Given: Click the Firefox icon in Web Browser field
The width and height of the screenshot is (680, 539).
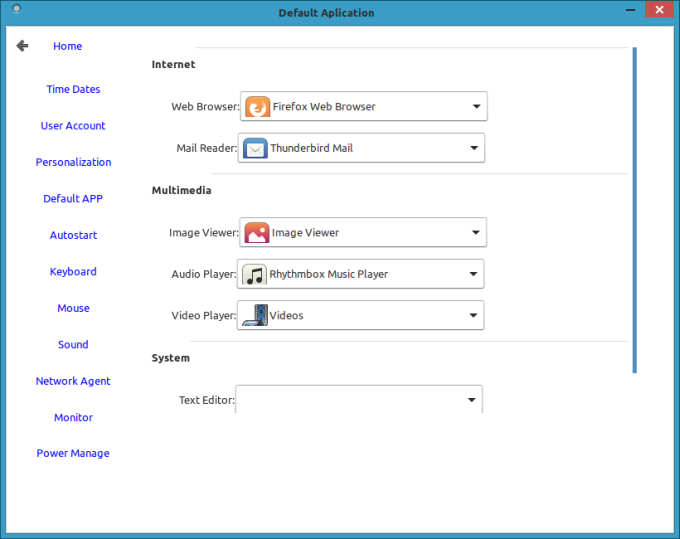Looking at the screenshot, I should [x=257, y=106].
